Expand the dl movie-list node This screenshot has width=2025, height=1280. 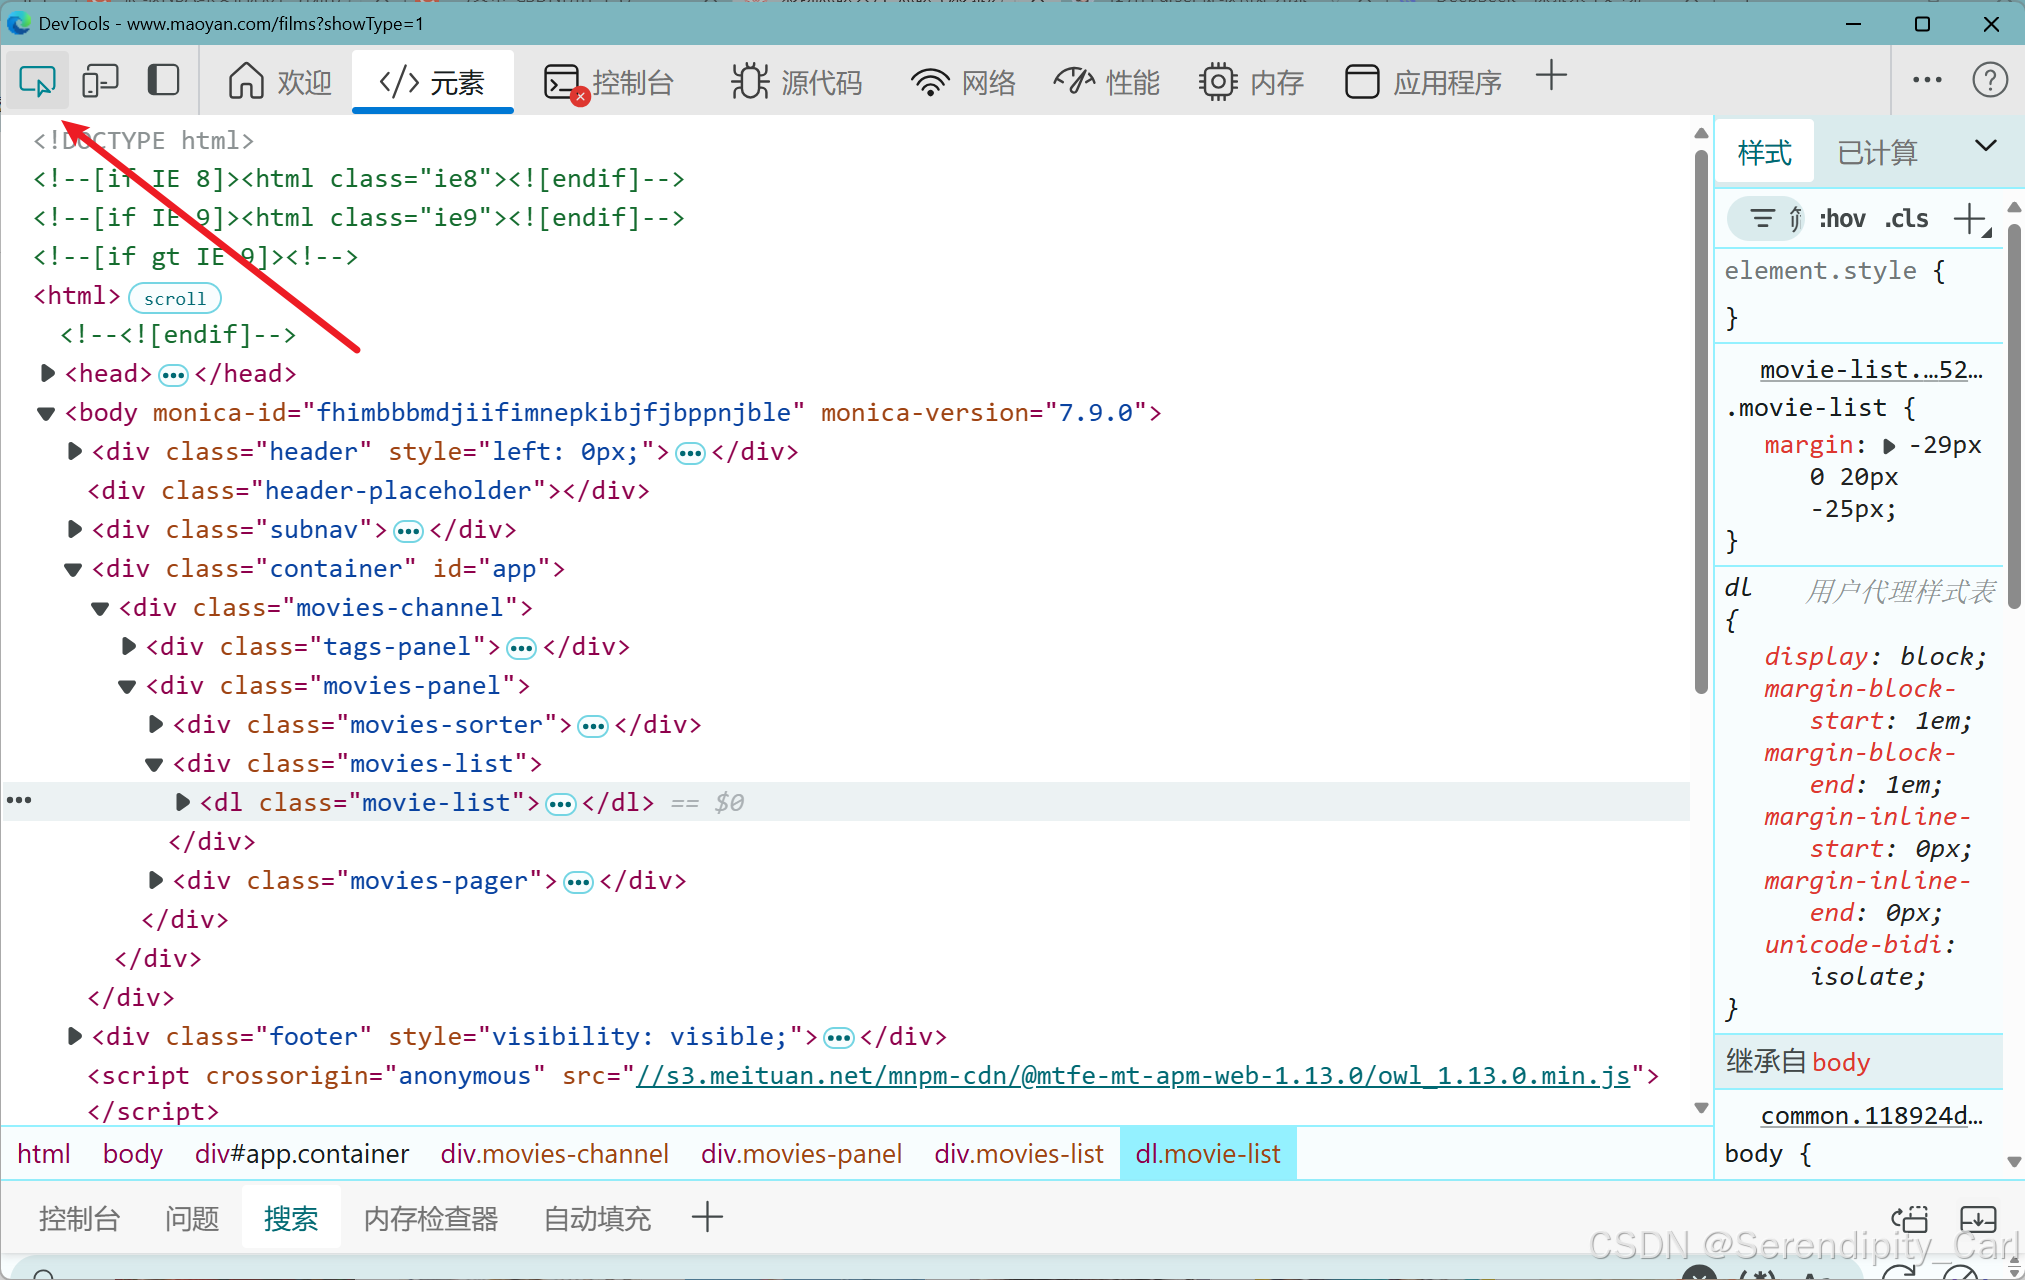(183, 802)
